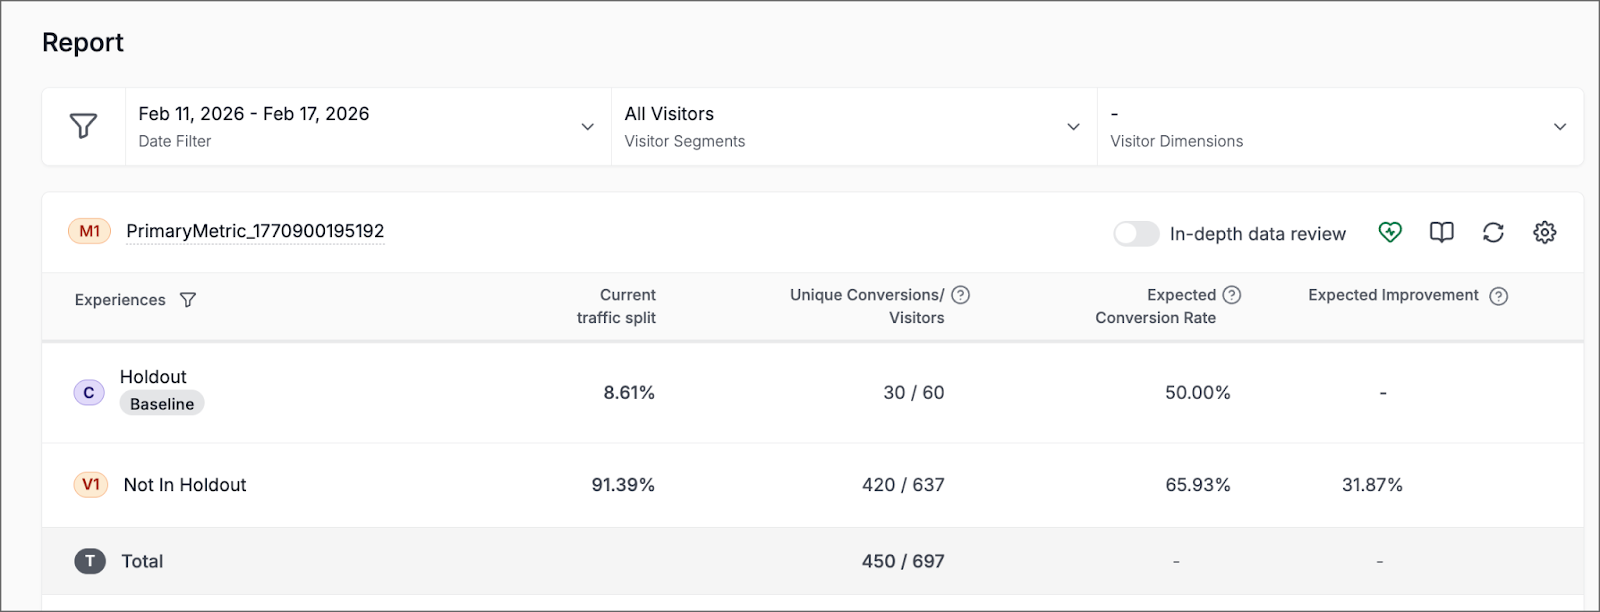Click the Total row T badge
The width and height of the screenshot is (1600, 612).
pyautogui.click(x=90, y=561)
